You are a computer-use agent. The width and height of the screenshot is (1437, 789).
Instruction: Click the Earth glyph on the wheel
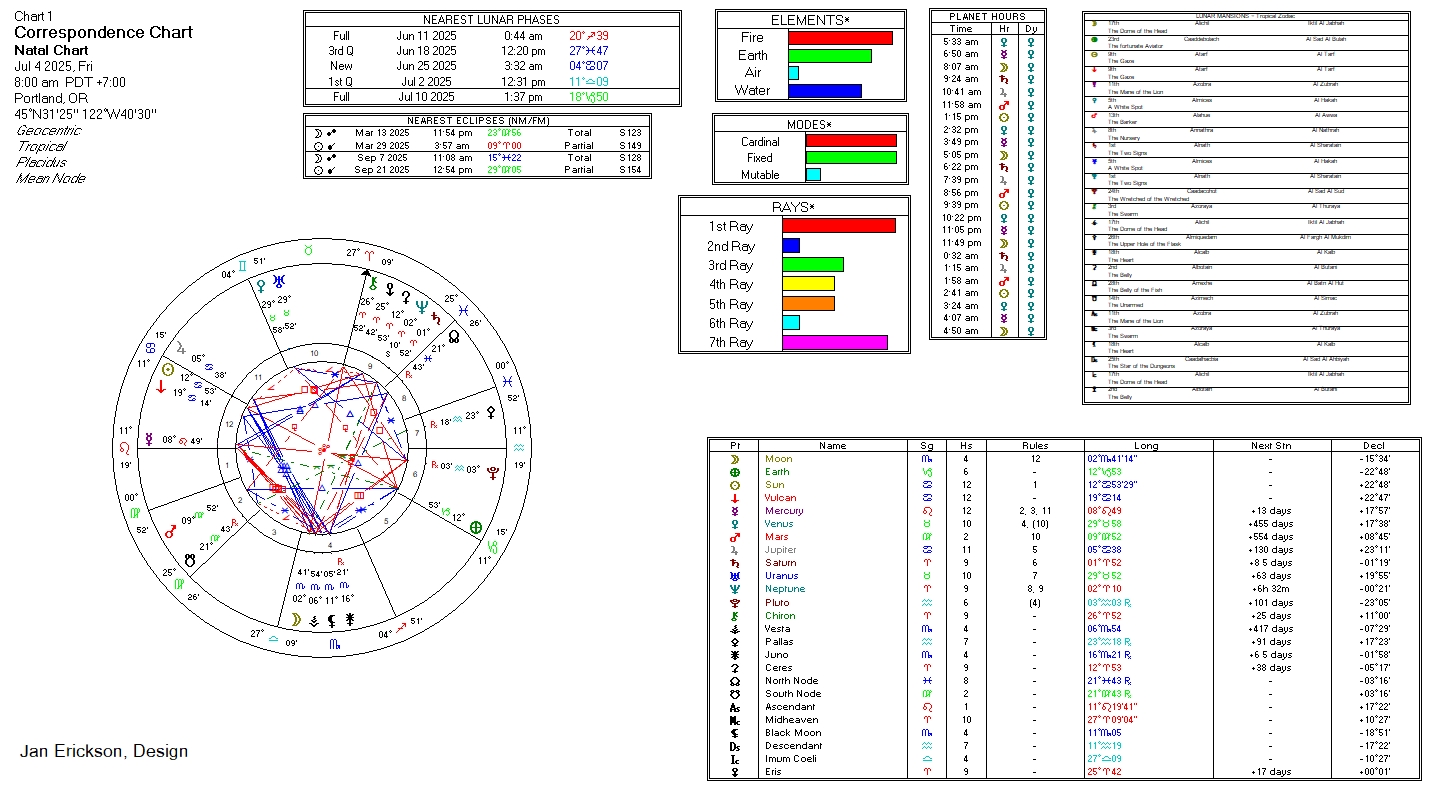pyautogui.click(x=476, y=527)
